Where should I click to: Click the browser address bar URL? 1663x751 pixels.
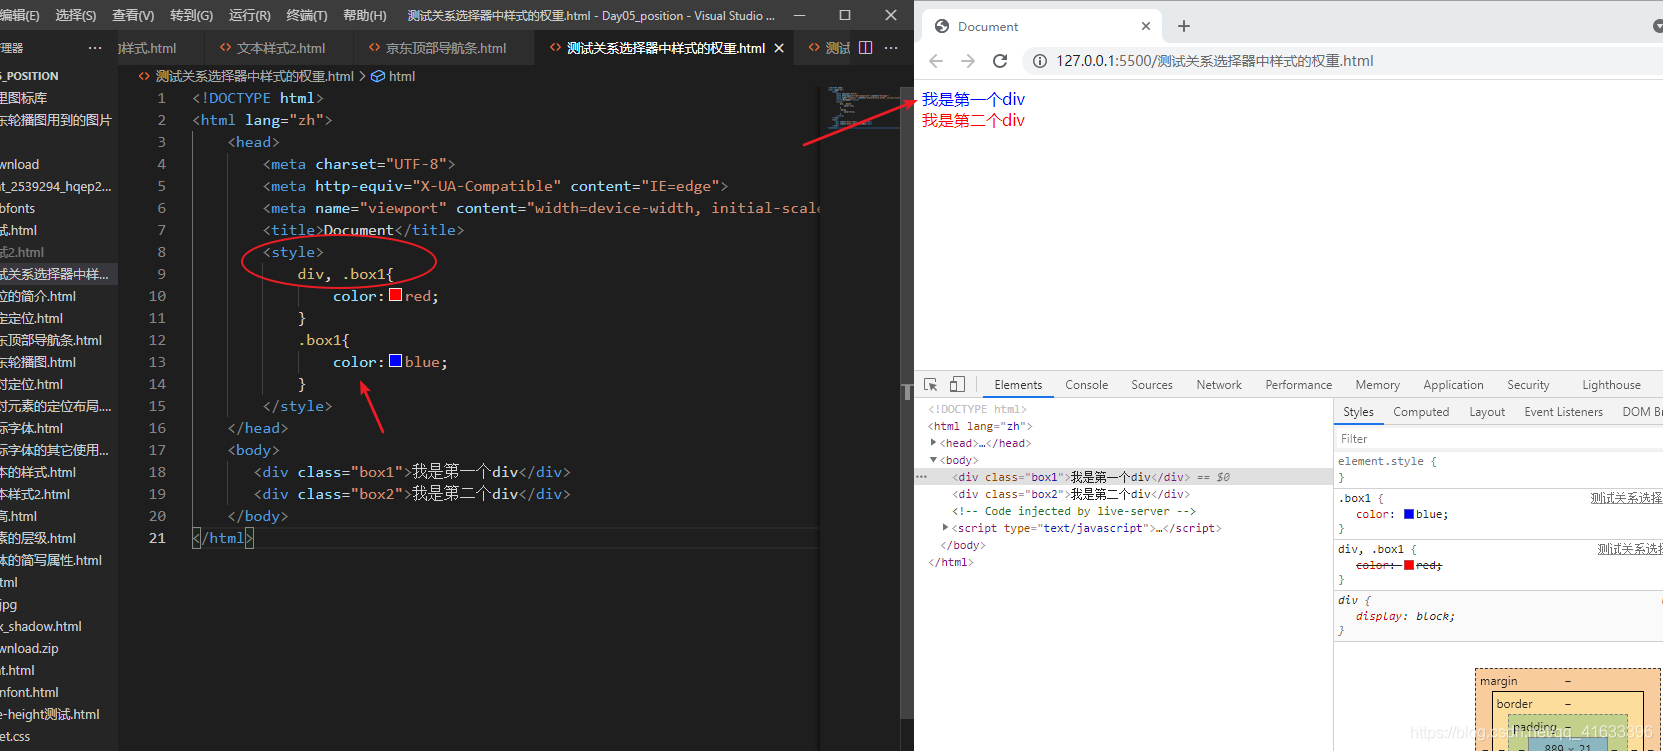pyautogui.click(x=1214, y=61)
